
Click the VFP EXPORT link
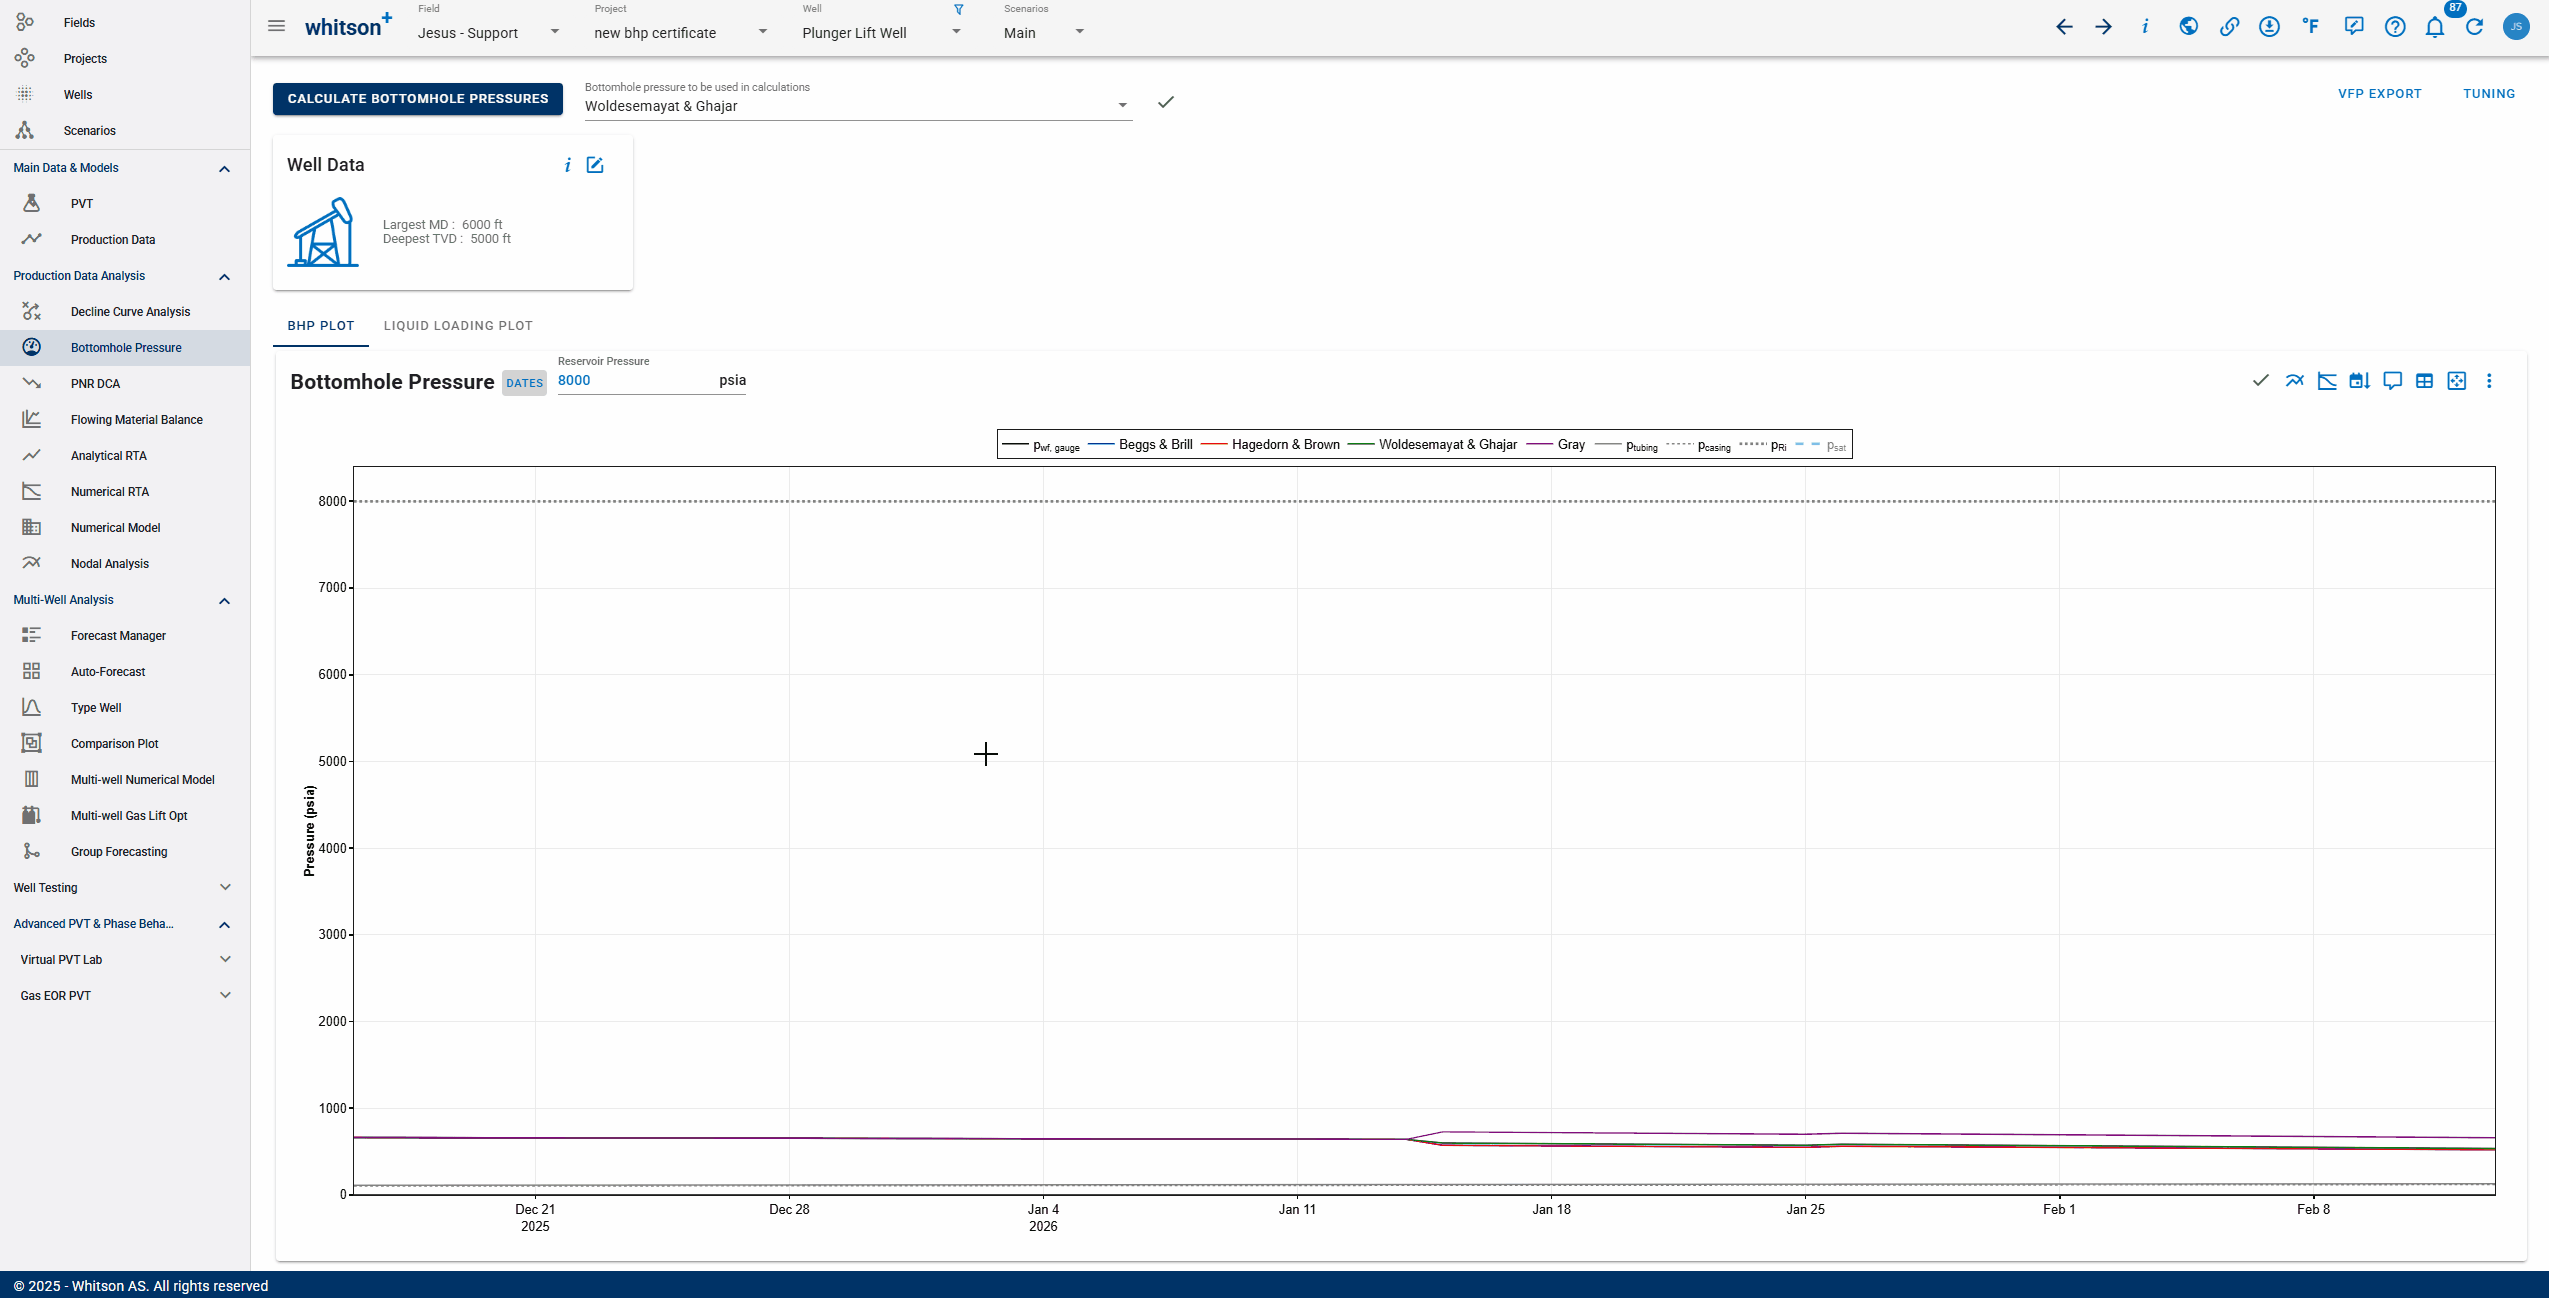tap(2379, 94)
